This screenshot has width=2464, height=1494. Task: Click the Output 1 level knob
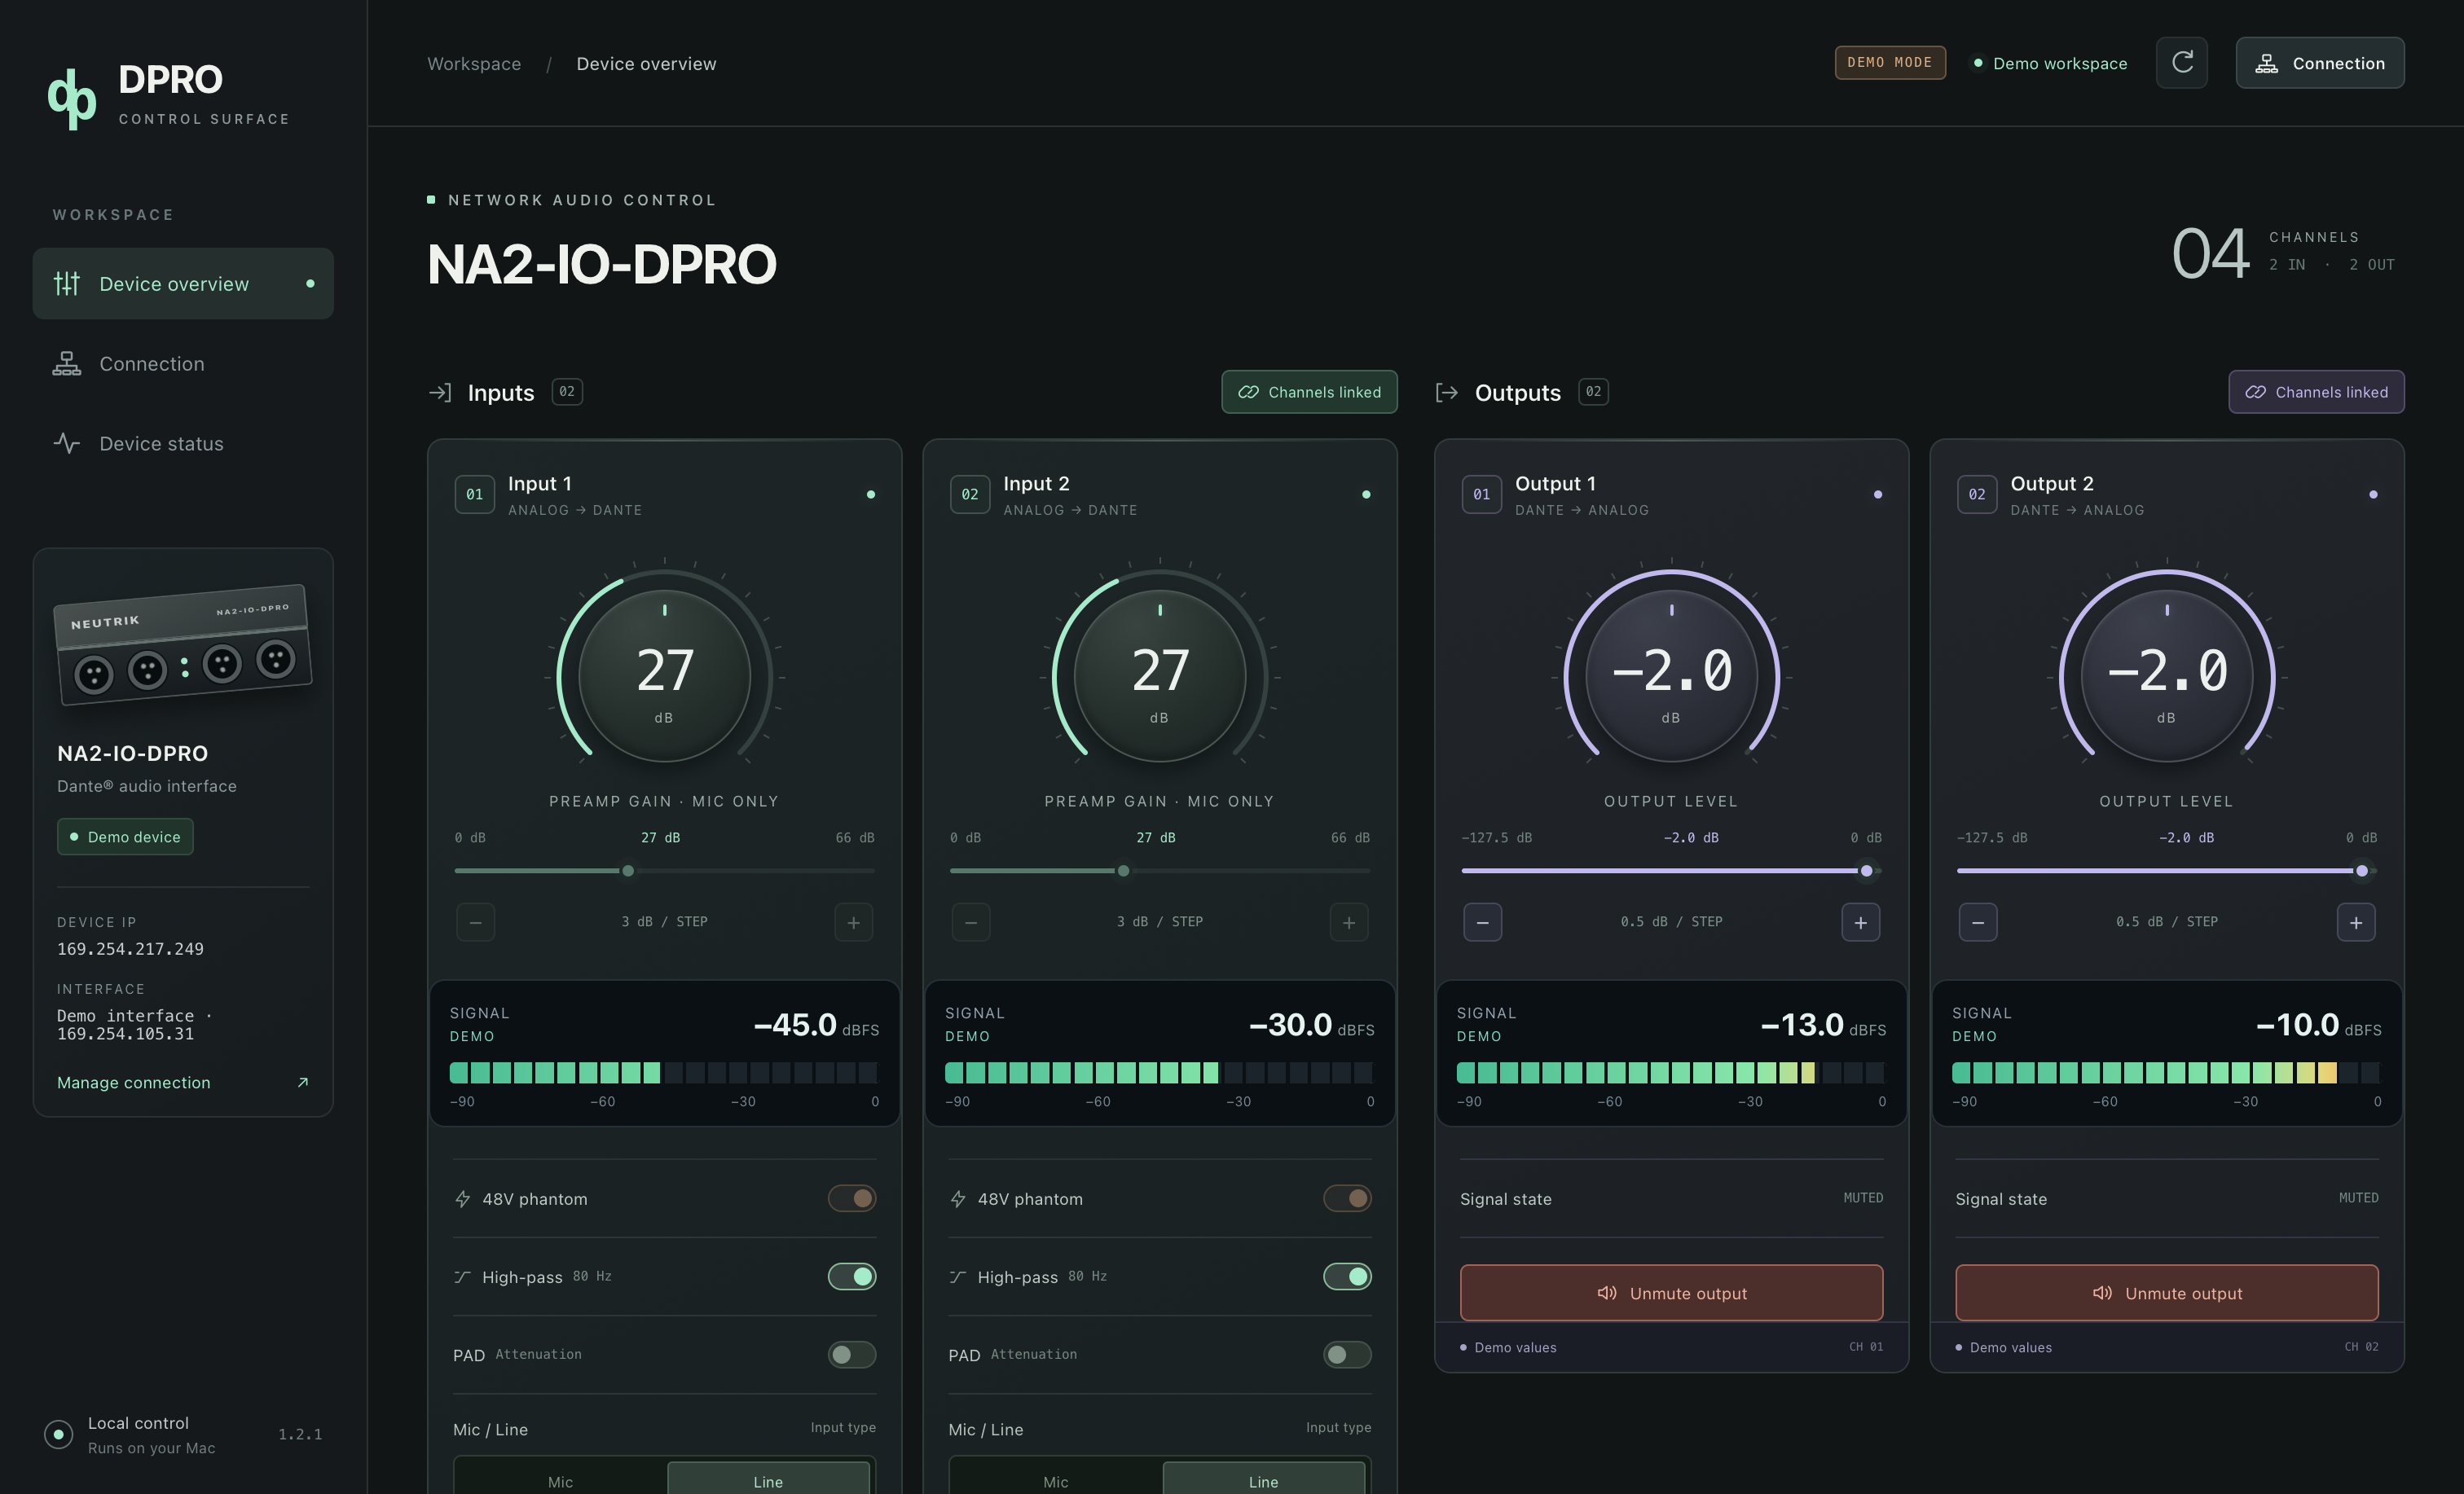[1671, 676]
